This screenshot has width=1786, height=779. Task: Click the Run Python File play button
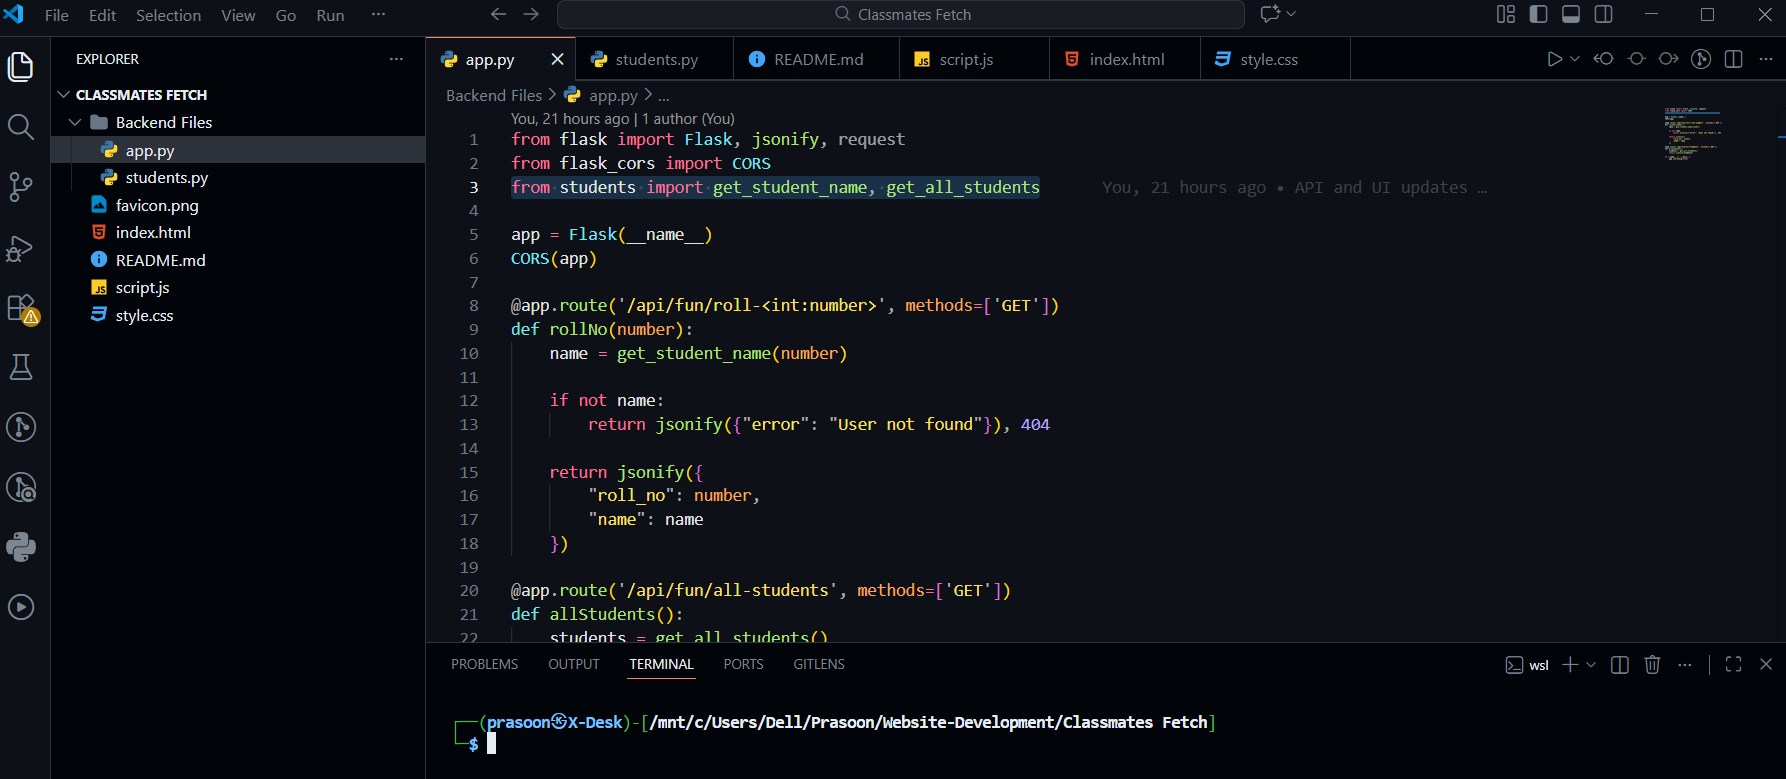(1554, 59)
